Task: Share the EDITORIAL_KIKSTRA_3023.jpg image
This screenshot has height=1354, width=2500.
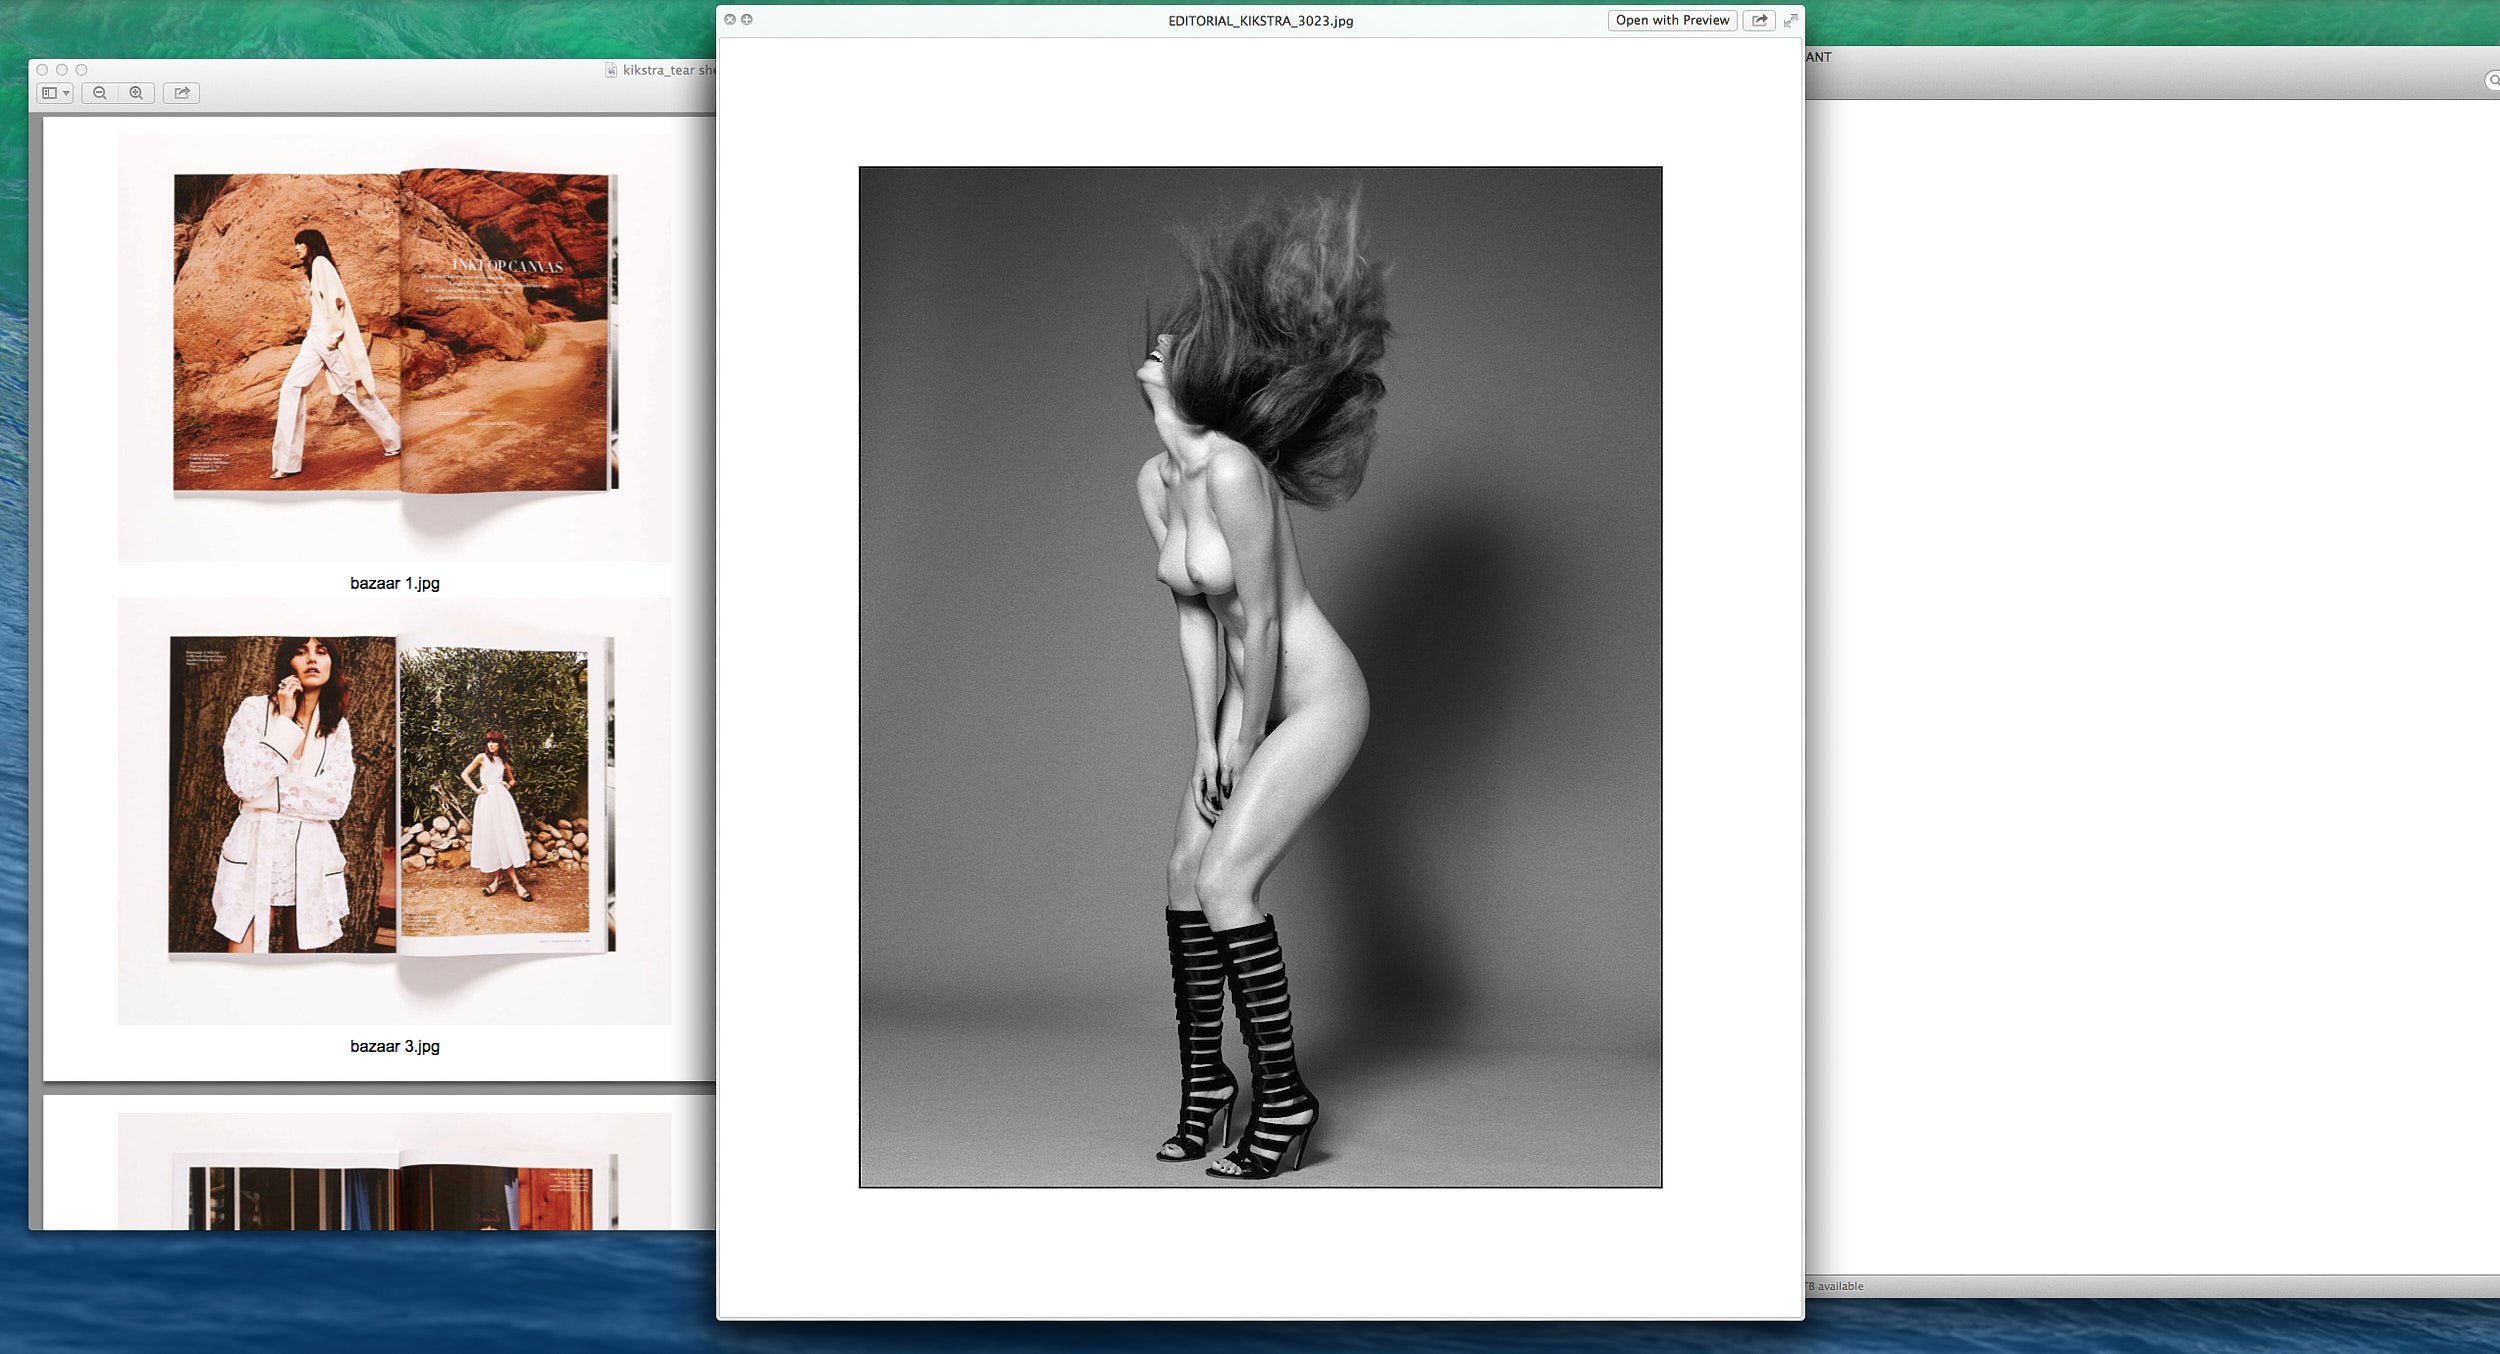Action: click(1758, 20)
